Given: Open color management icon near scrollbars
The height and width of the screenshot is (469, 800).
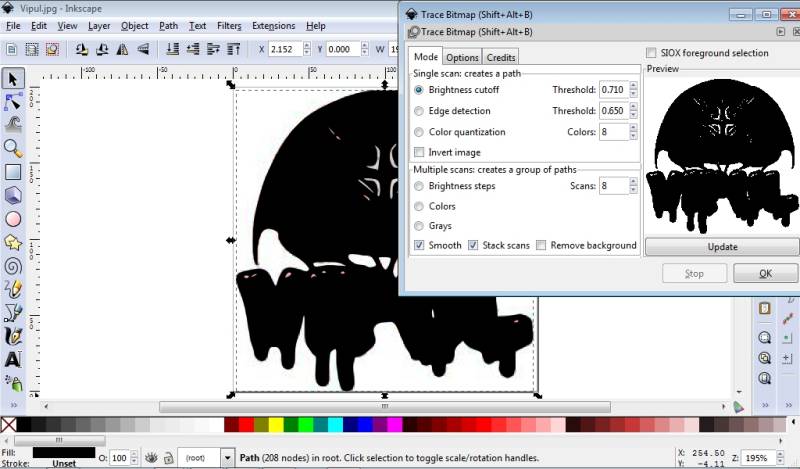Looking at the screenshot, I should tap(738, 407).
